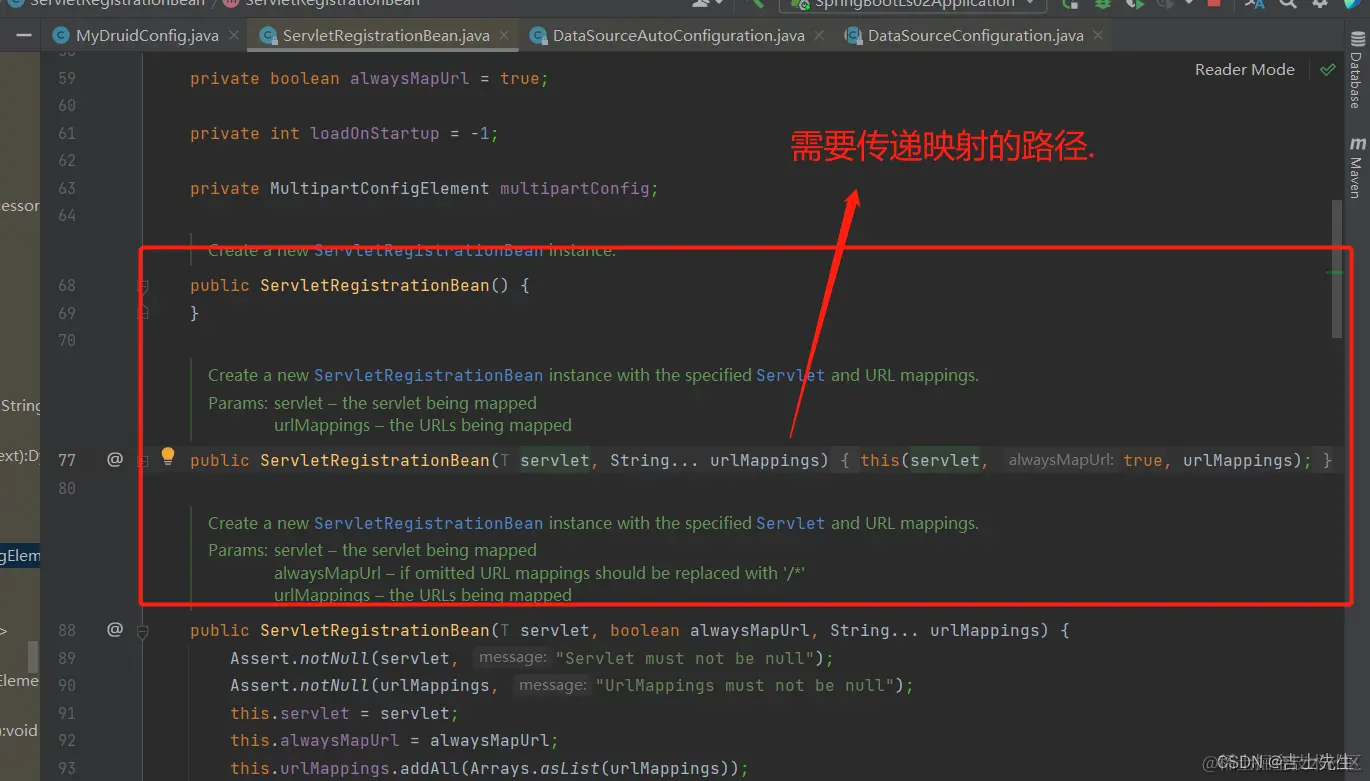Click "UrlMappings must not be null" string

point(750,685)
